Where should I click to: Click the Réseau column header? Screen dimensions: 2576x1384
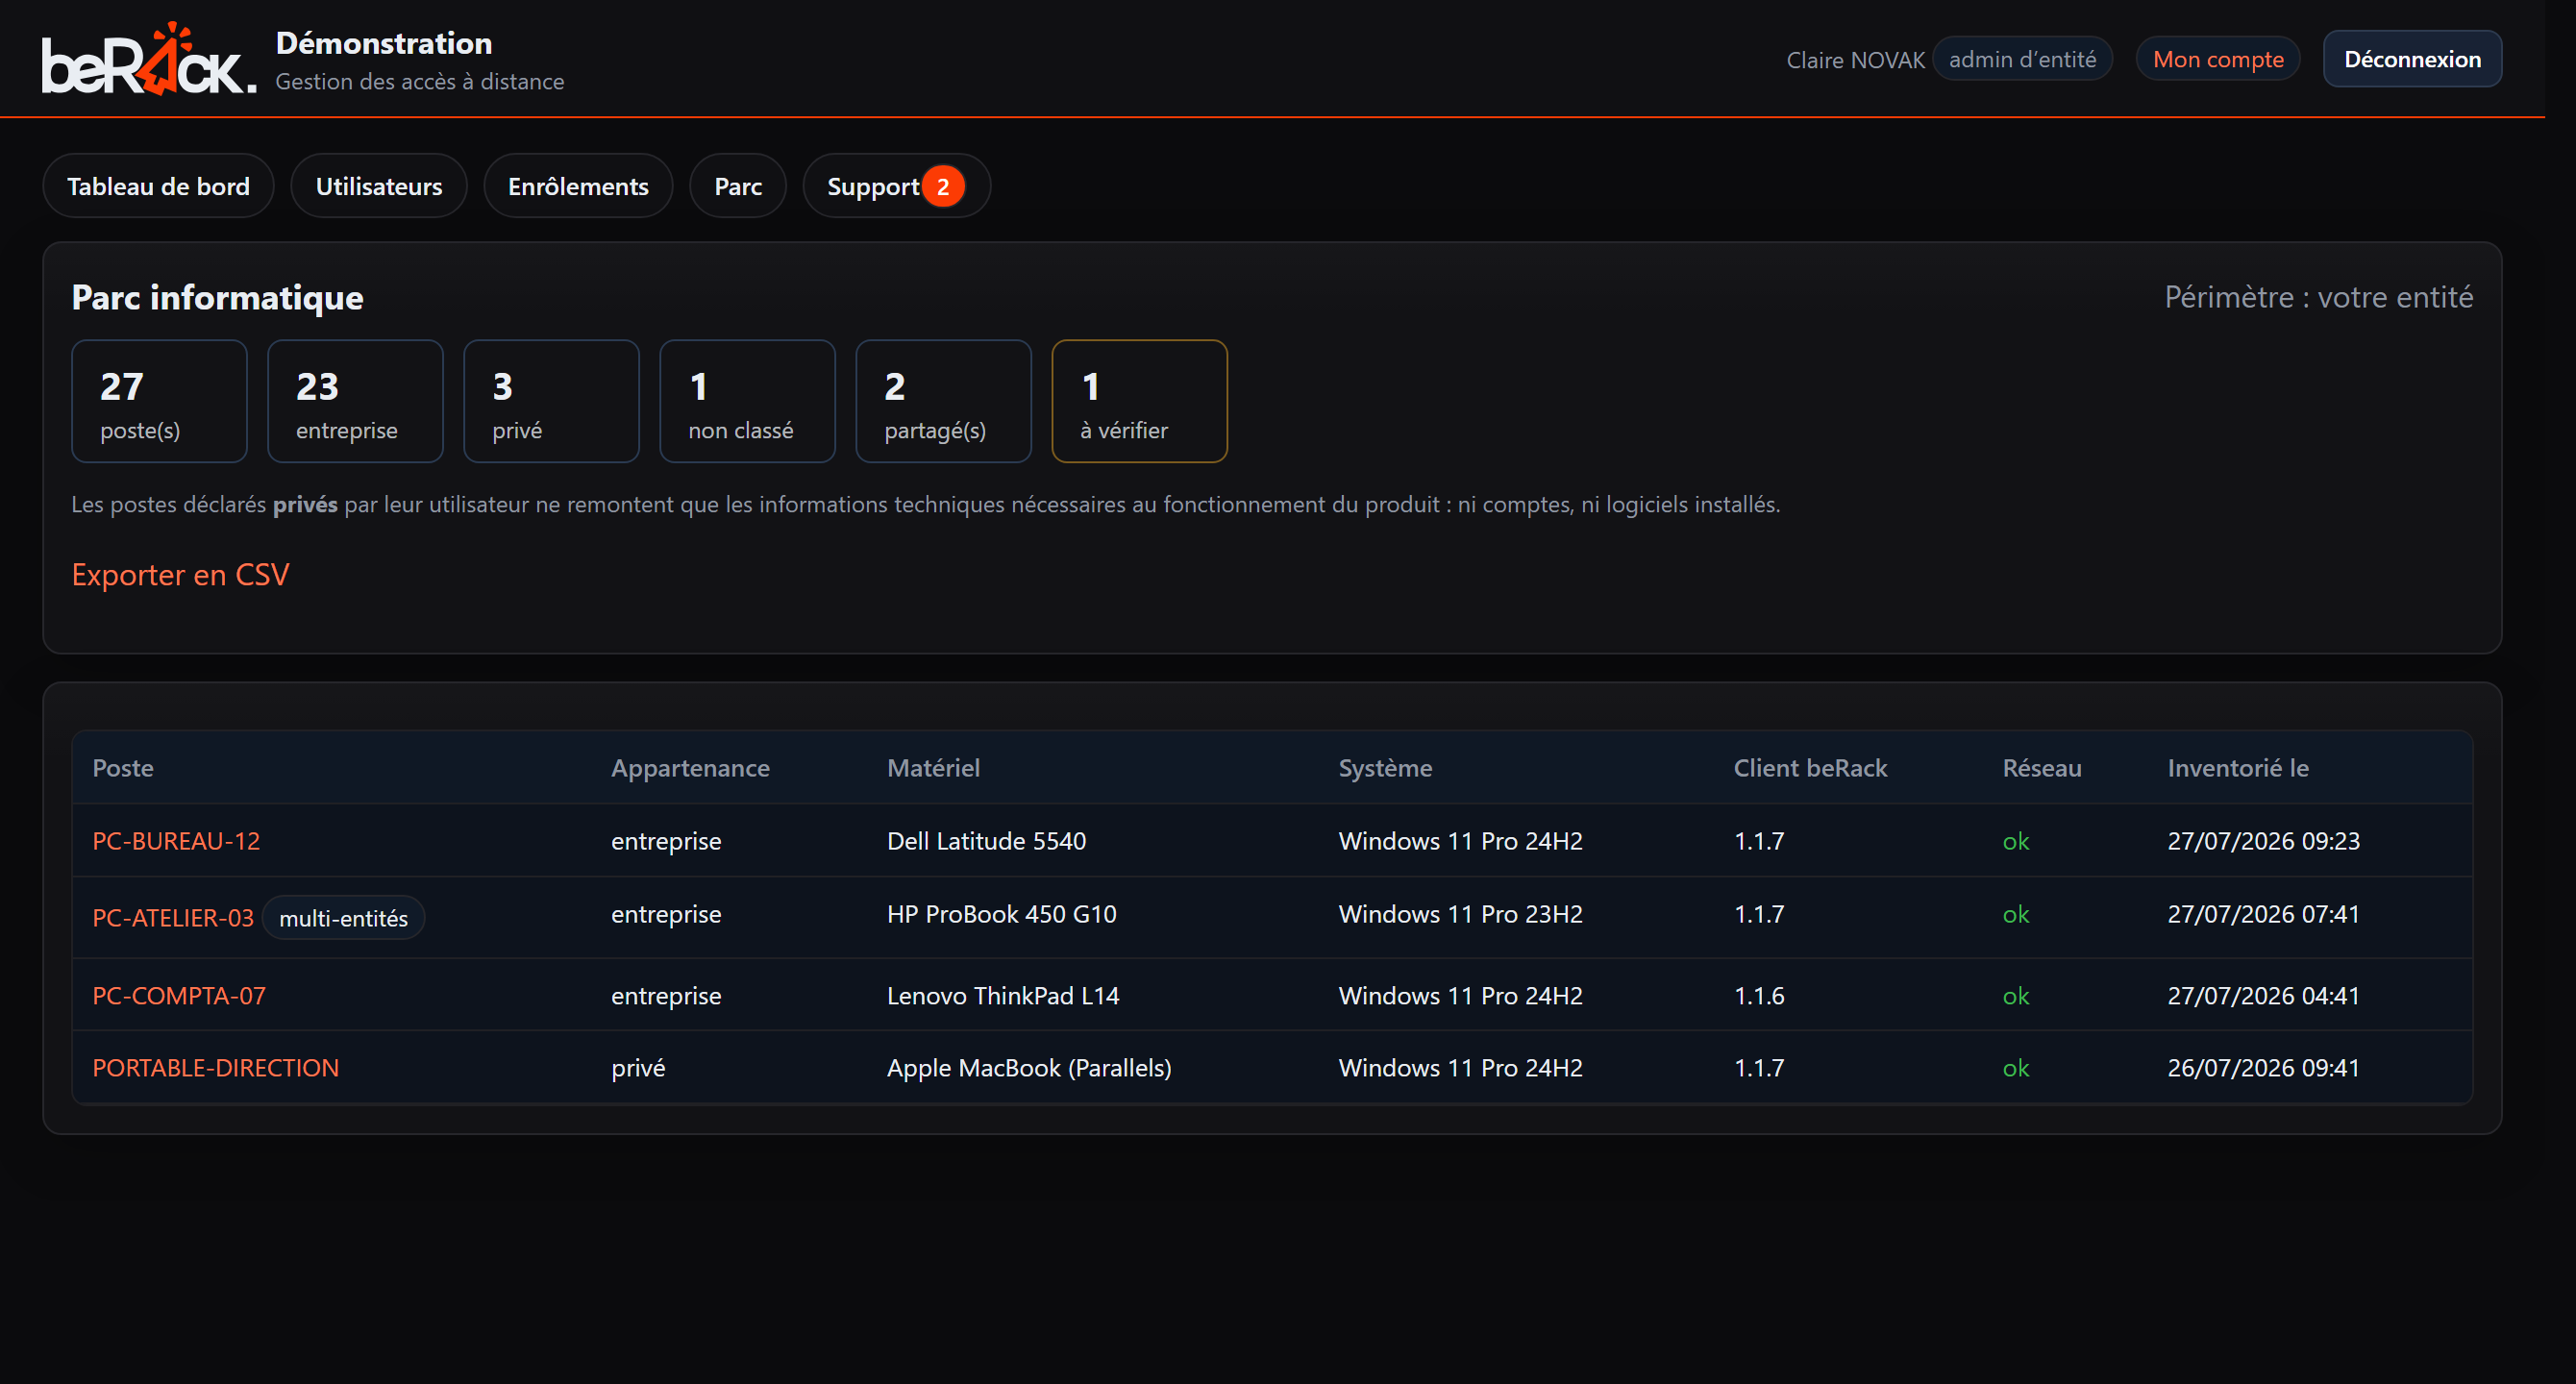(2042, 768)
